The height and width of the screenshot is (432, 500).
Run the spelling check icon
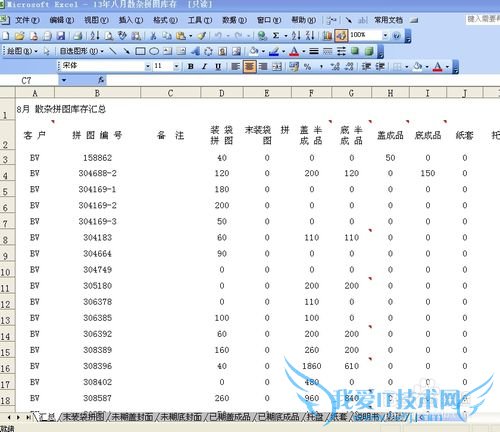pos(122,35)
